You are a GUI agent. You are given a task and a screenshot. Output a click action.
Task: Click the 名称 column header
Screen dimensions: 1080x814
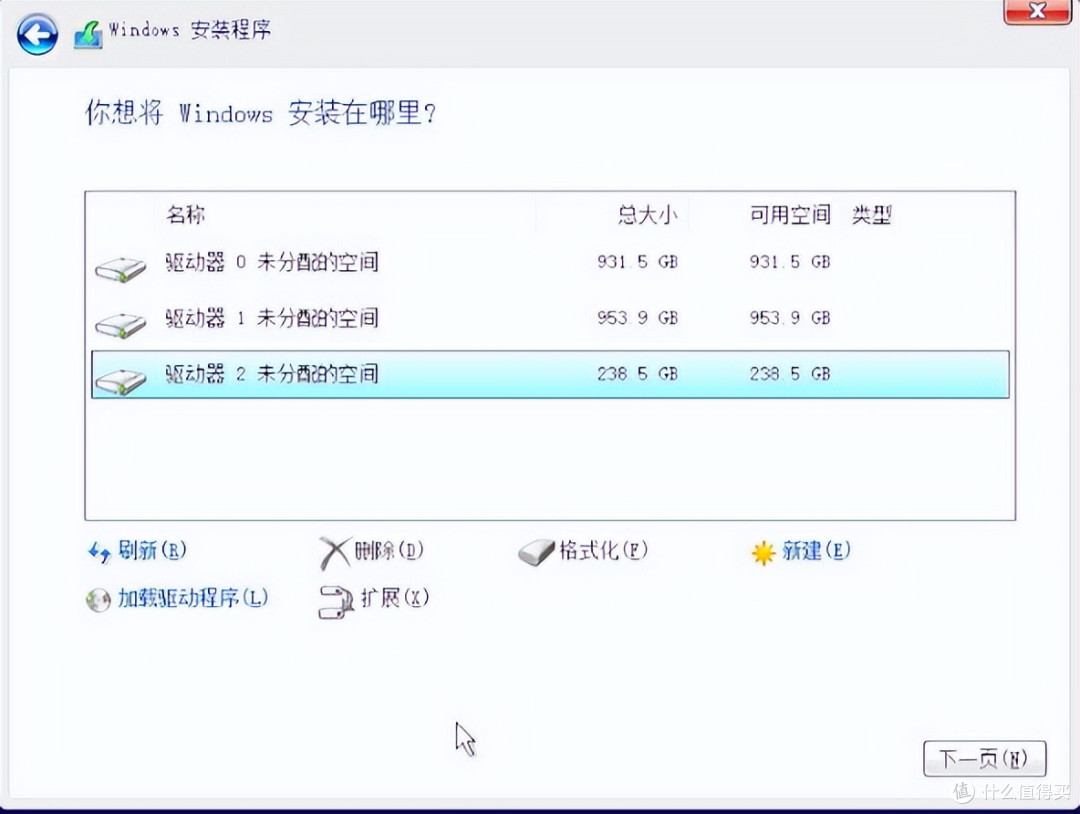click(x=186, y=215)
